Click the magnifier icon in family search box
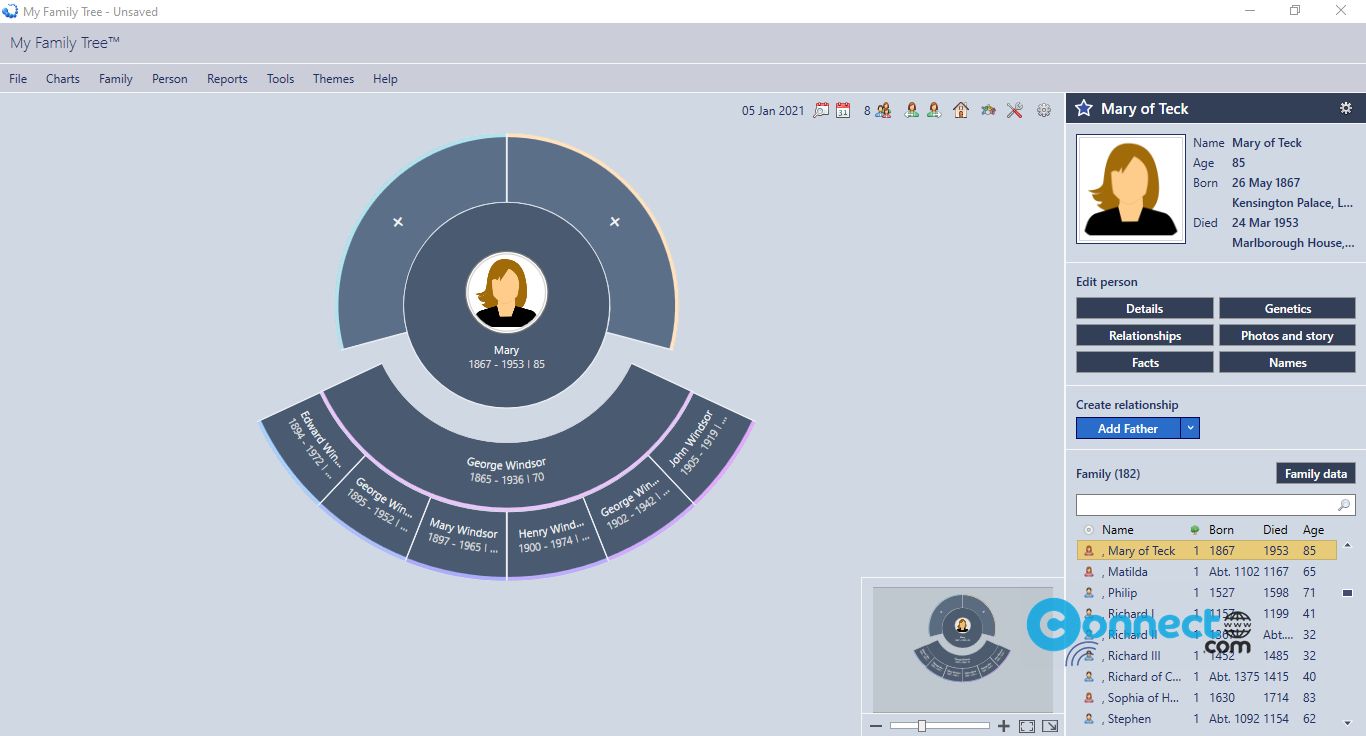The height and width of the screenshot is (736, 1366). (1344, 505)
